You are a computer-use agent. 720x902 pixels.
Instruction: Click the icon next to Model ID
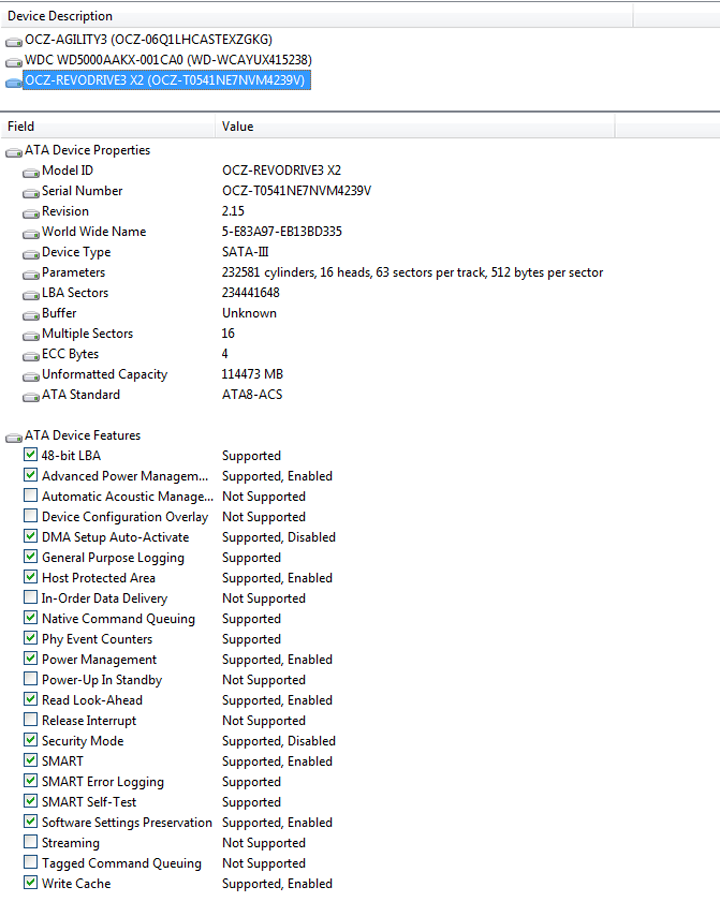point(31,173)
